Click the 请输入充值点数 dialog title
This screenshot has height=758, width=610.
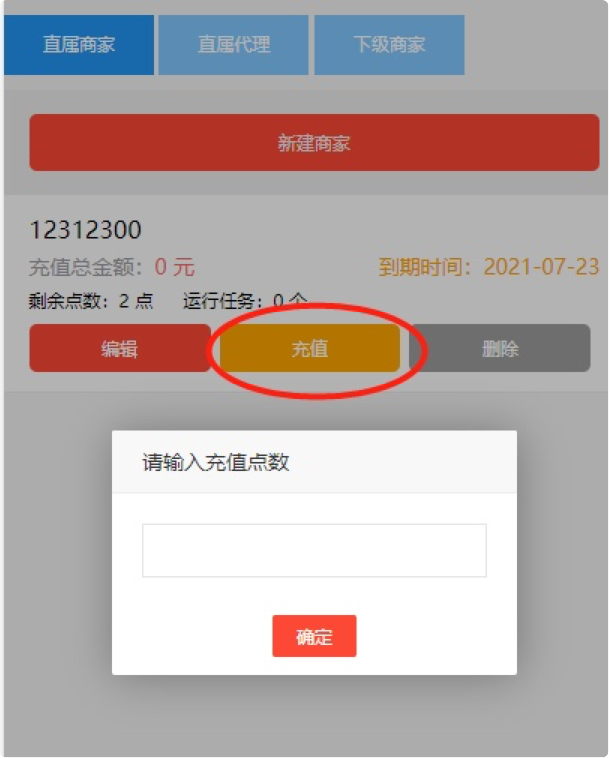pos(216,463)
